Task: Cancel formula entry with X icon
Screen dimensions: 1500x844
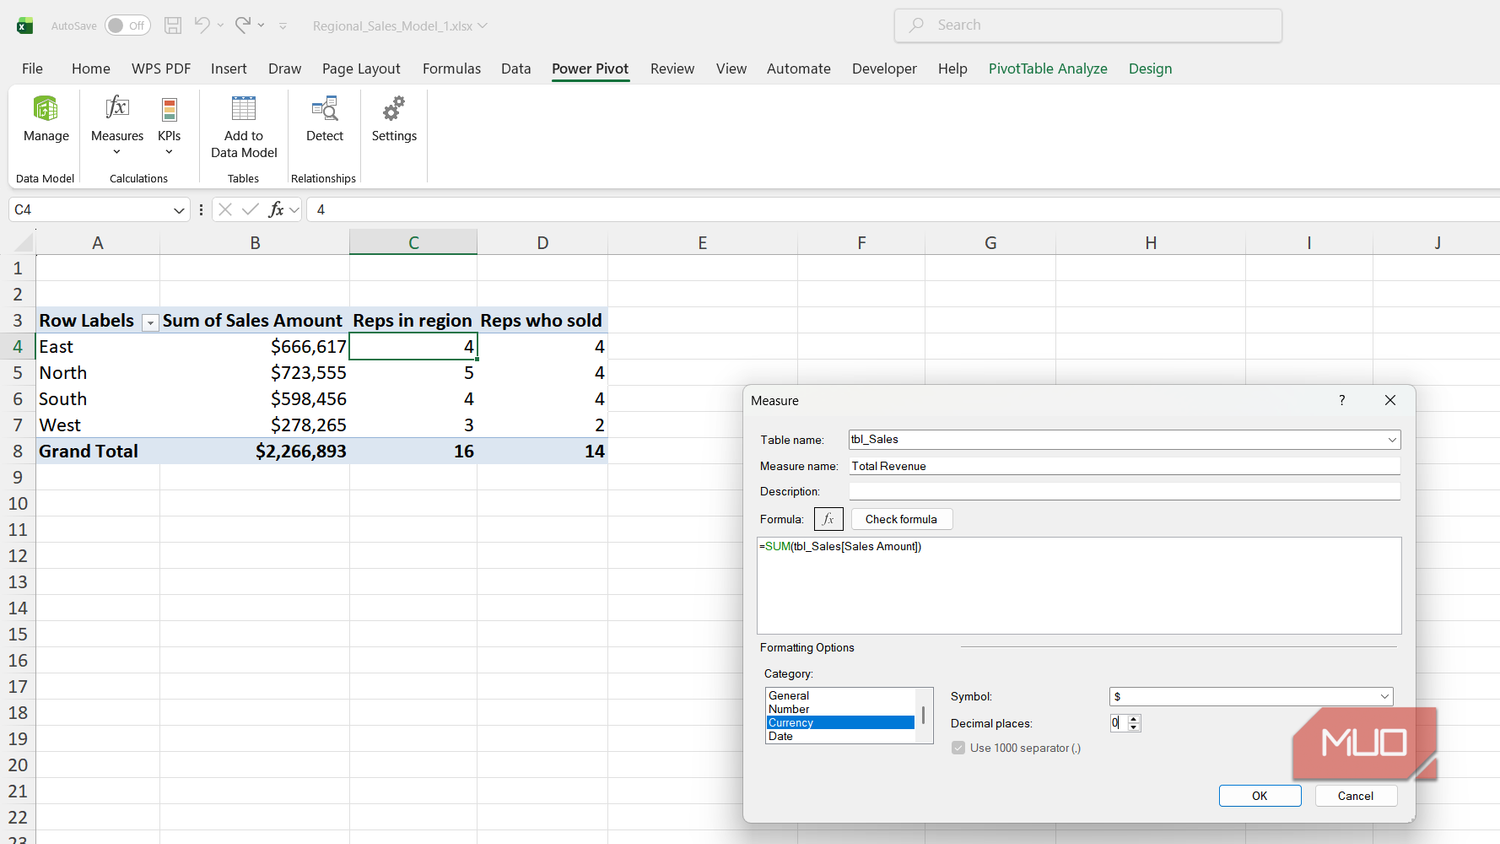Action: point(225,209)
